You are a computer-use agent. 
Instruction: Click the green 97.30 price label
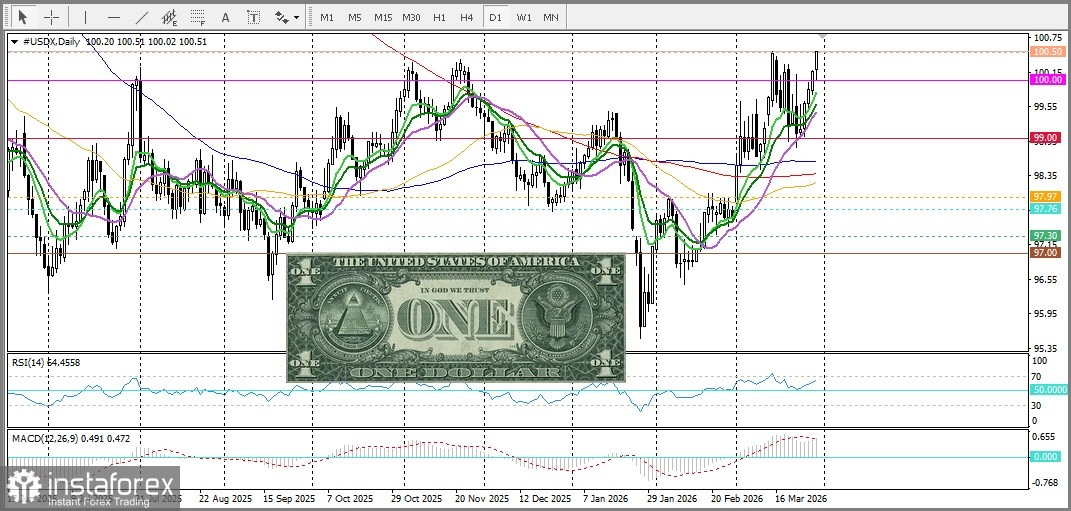(x=1046, y=235)
